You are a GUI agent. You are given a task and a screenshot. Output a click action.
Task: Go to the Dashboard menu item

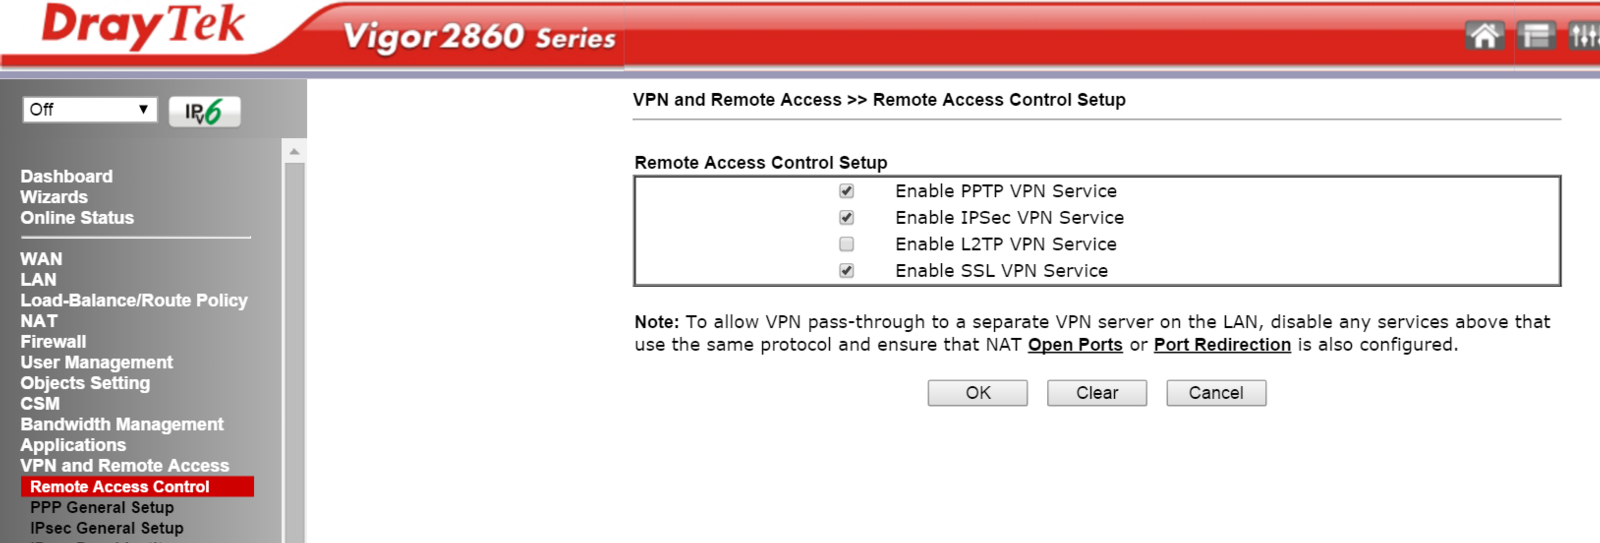coord(67,176)
